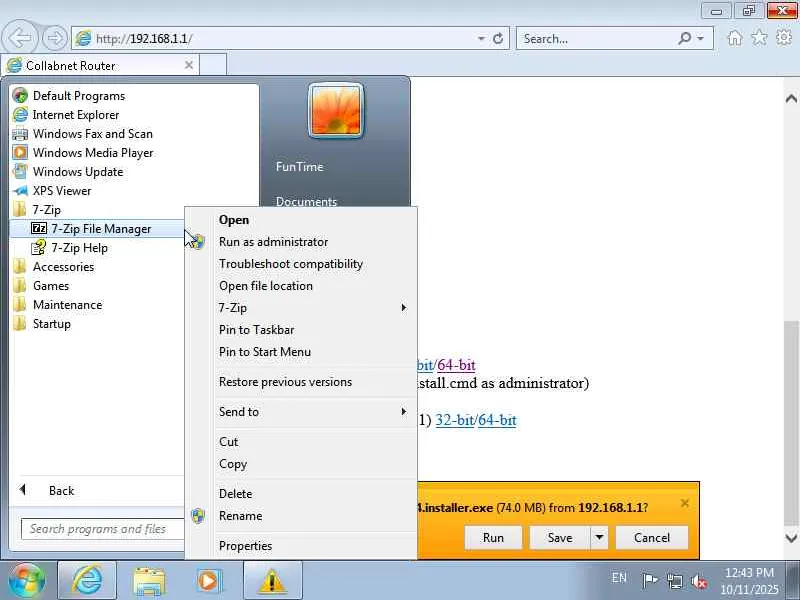Close the Collabnet Router tab

[x=189, y=65]
